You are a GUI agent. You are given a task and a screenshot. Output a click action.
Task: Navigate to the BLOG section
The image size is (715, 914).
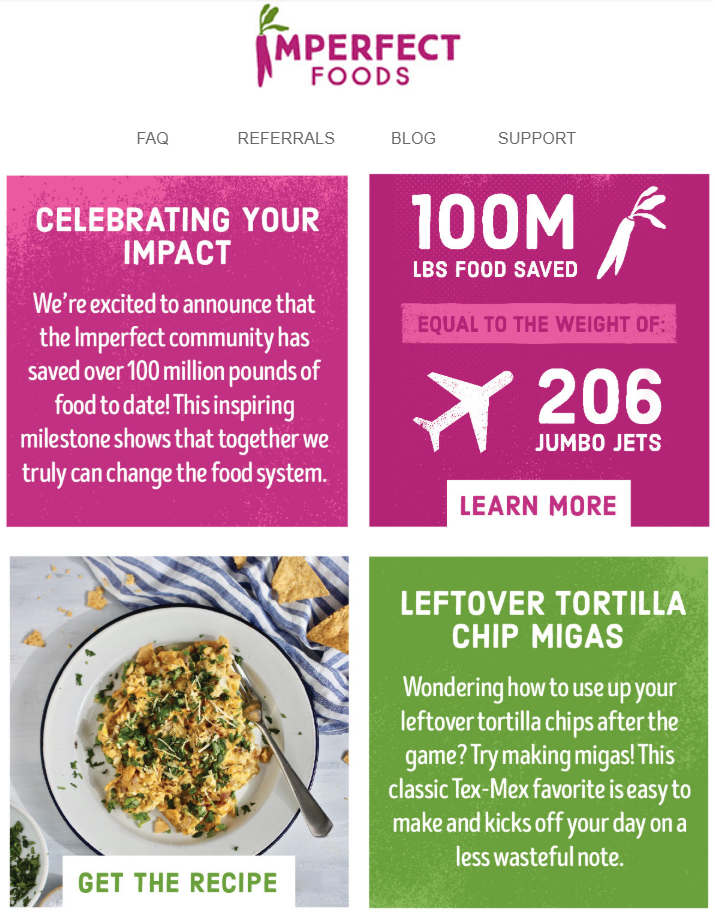[x=413, y=138]
